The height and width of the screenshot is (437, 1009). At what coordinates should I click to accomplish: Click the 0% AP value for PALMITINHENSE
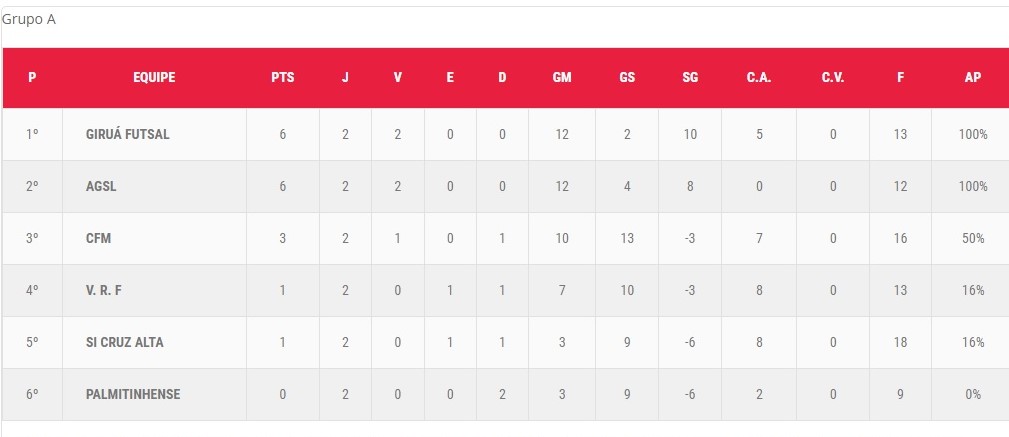click(973, 394)
